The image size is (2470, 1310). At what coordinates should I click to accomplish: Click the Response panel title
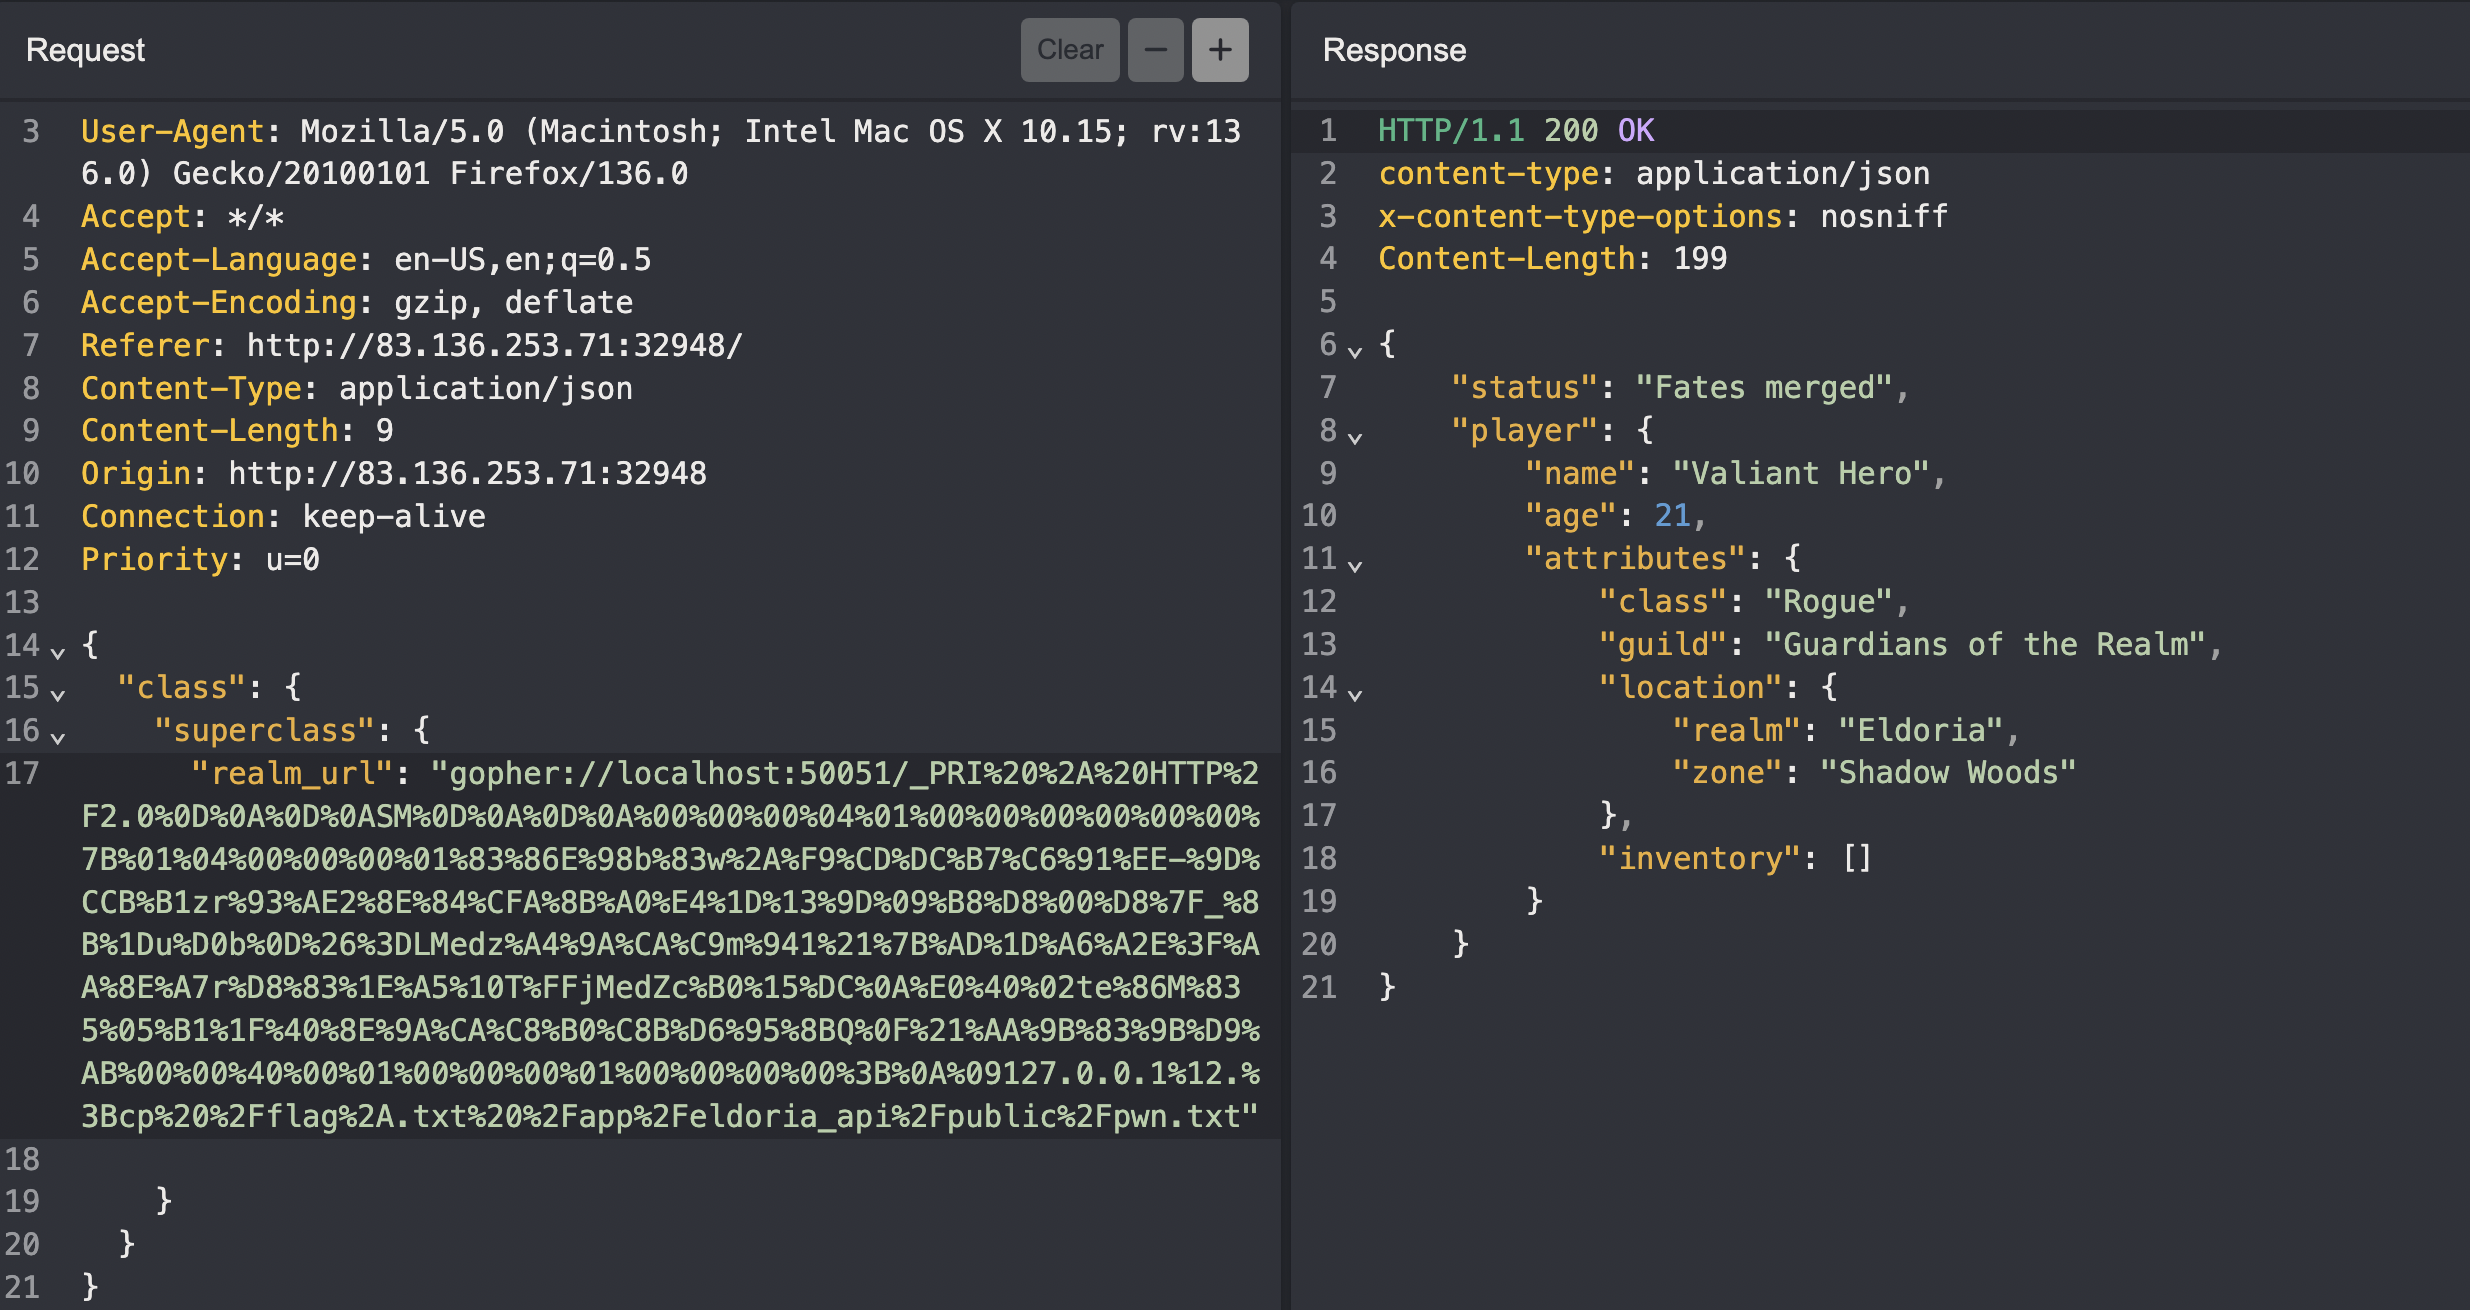click(1393, 50)
